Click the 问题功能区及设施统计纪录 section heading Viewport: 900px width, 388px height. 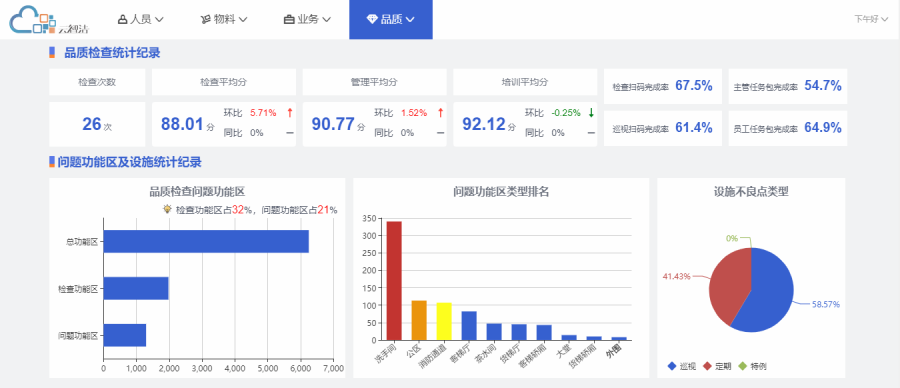[x=129, y=162]
